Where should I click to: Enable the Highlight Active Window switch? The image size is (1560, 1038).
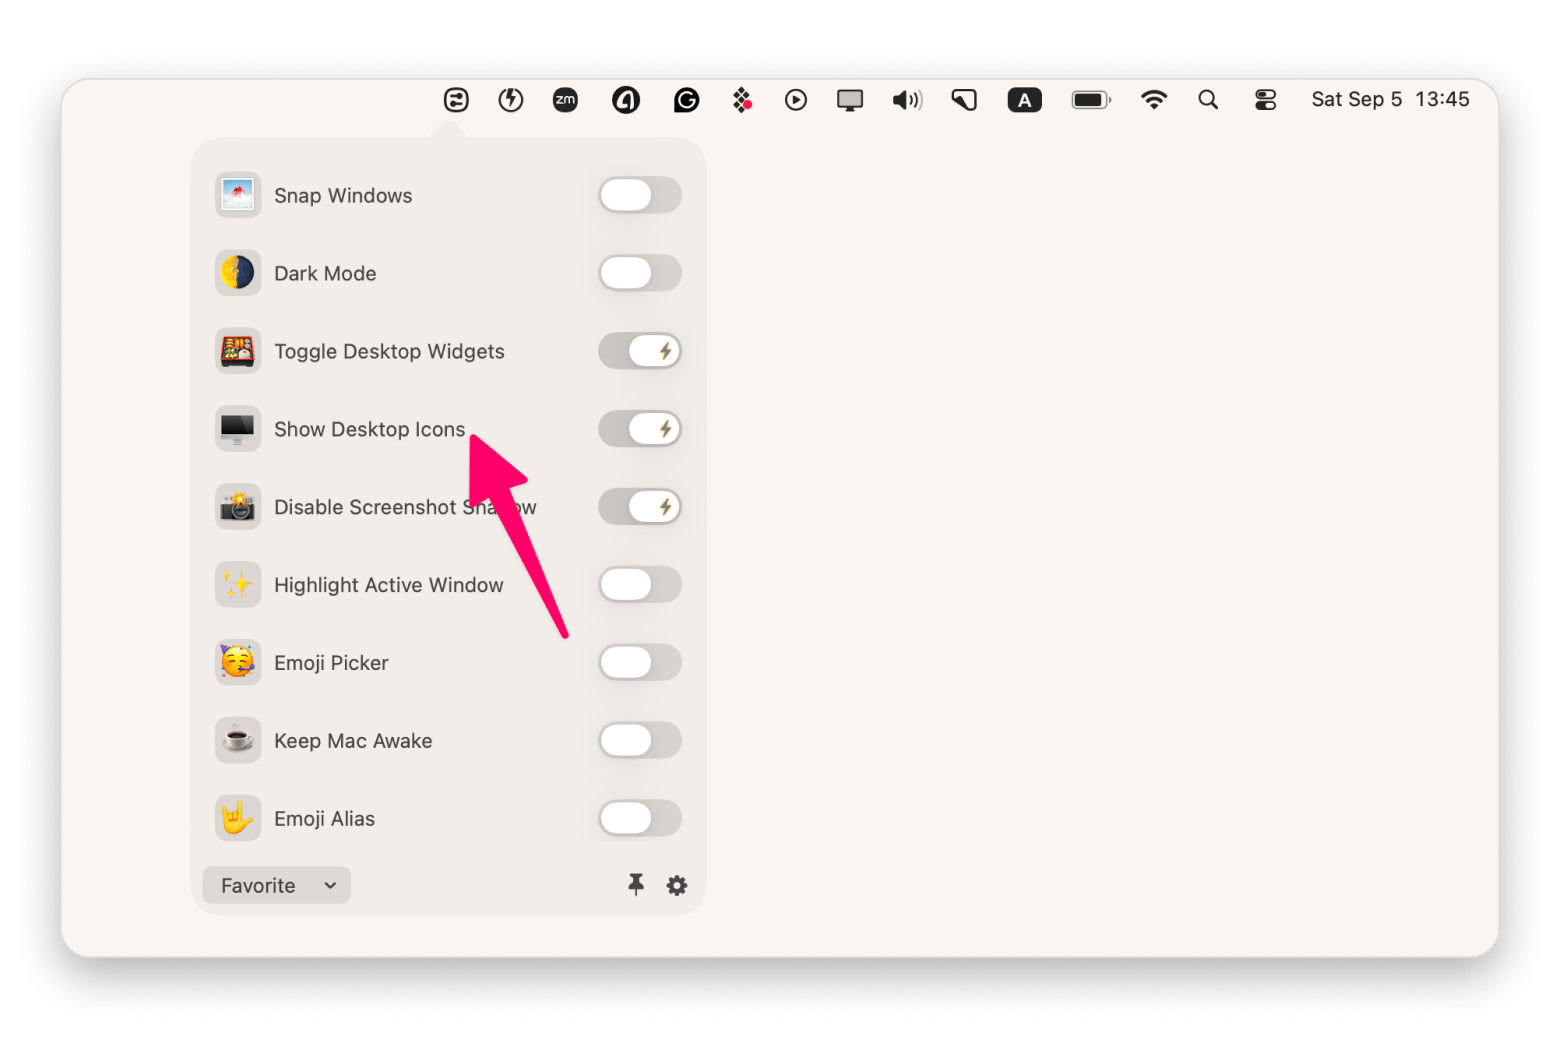tap(640, 584)
